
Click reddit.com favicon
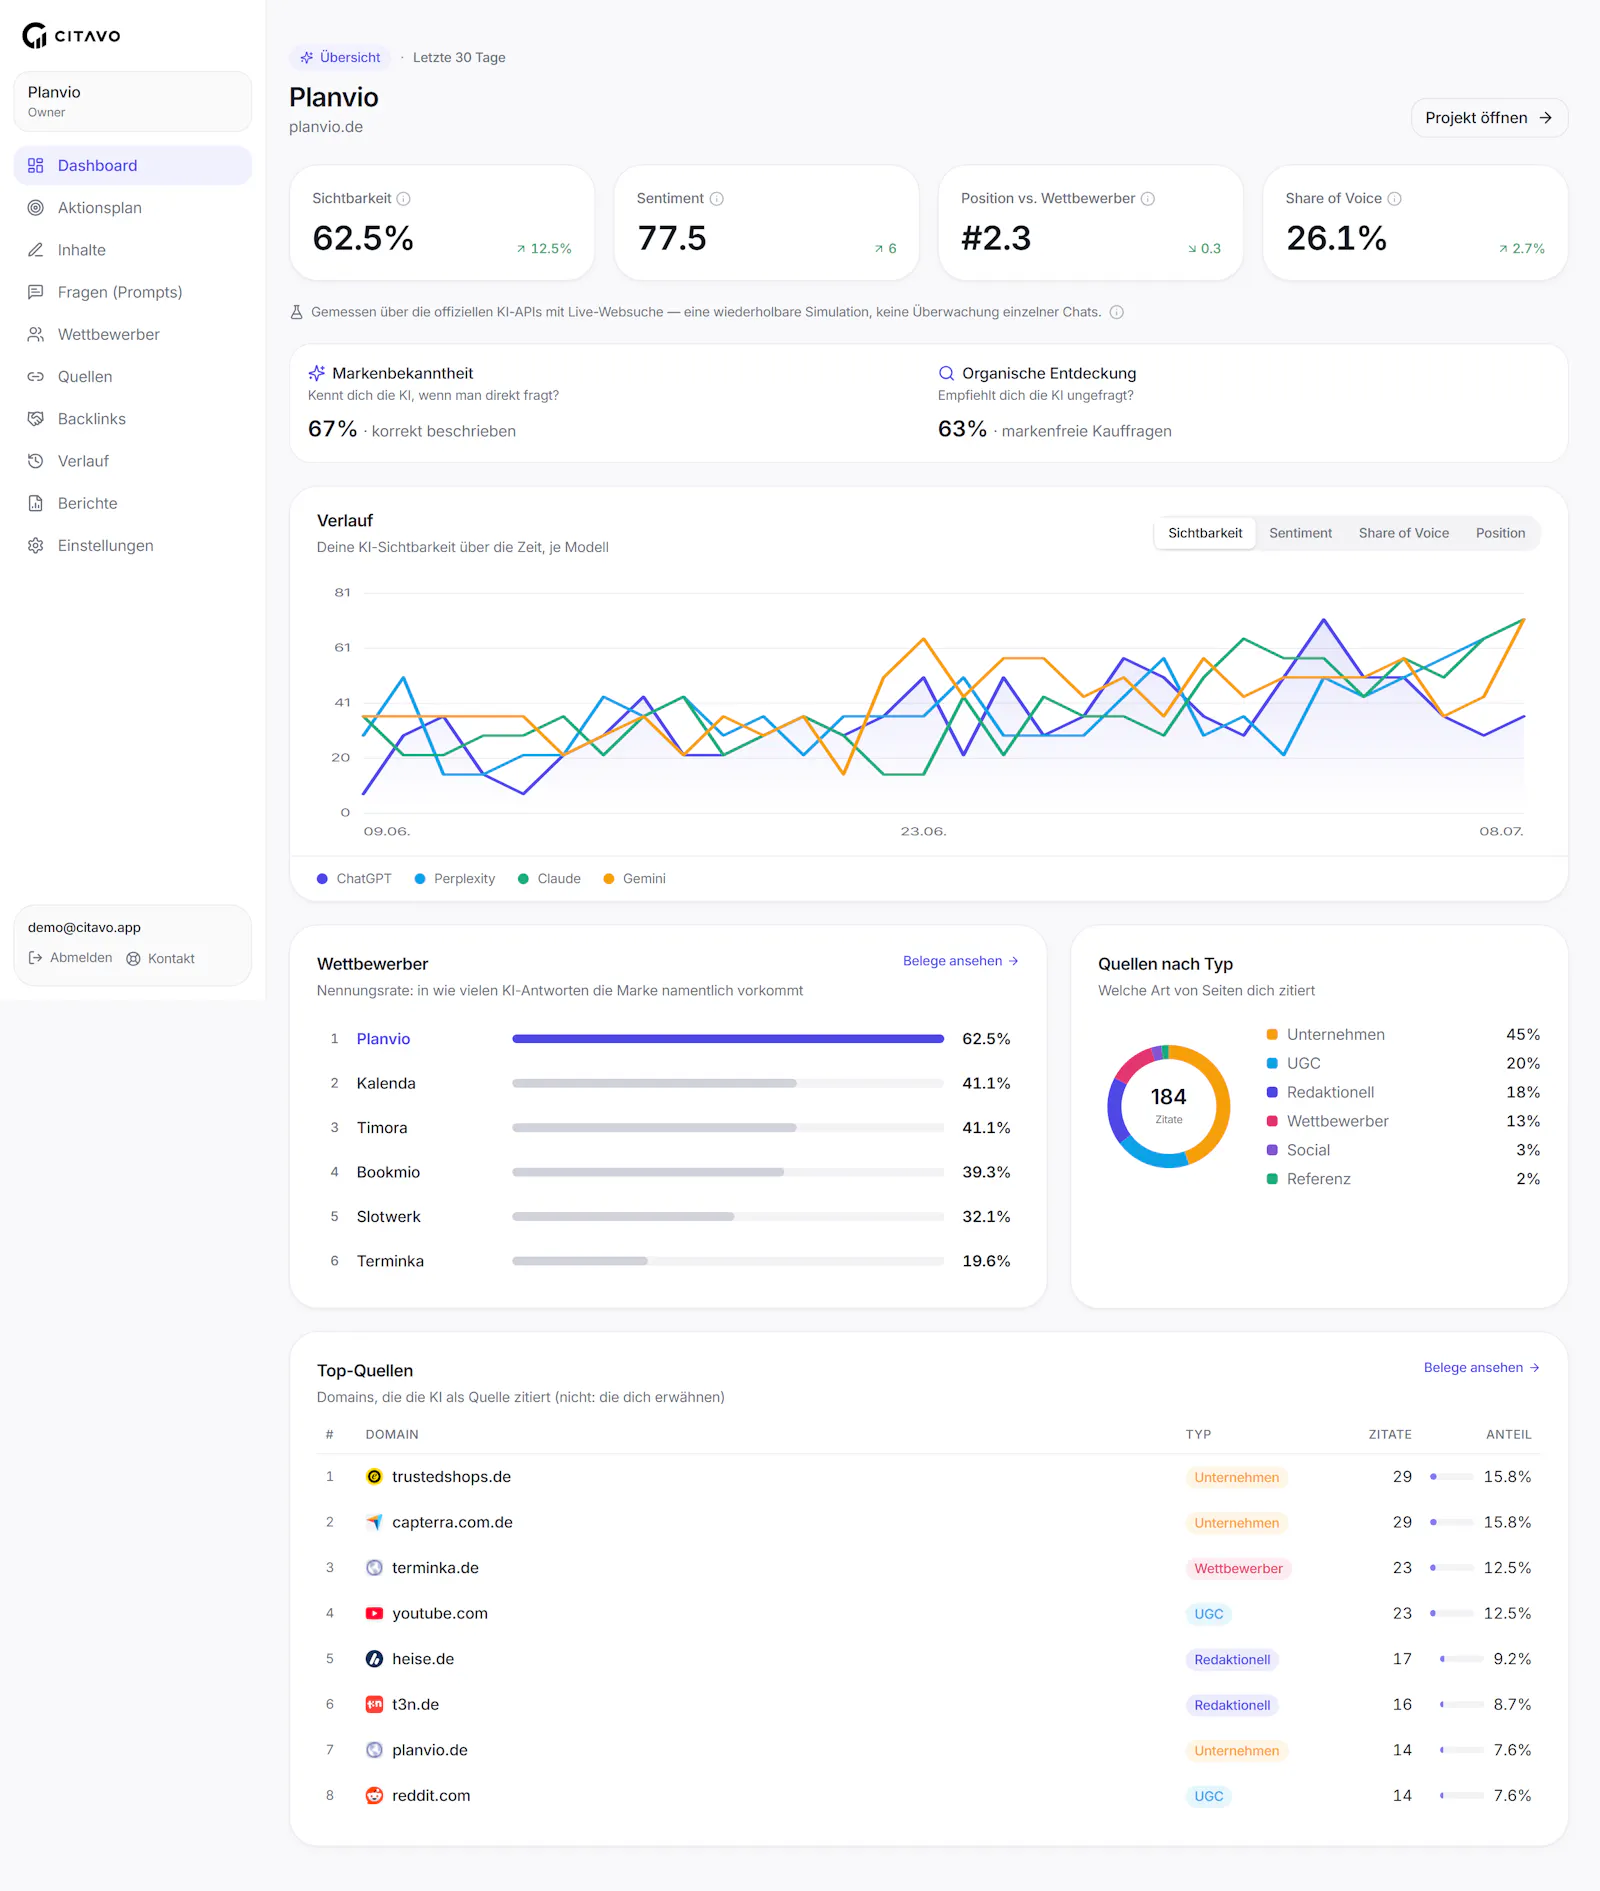point(374,1796)
